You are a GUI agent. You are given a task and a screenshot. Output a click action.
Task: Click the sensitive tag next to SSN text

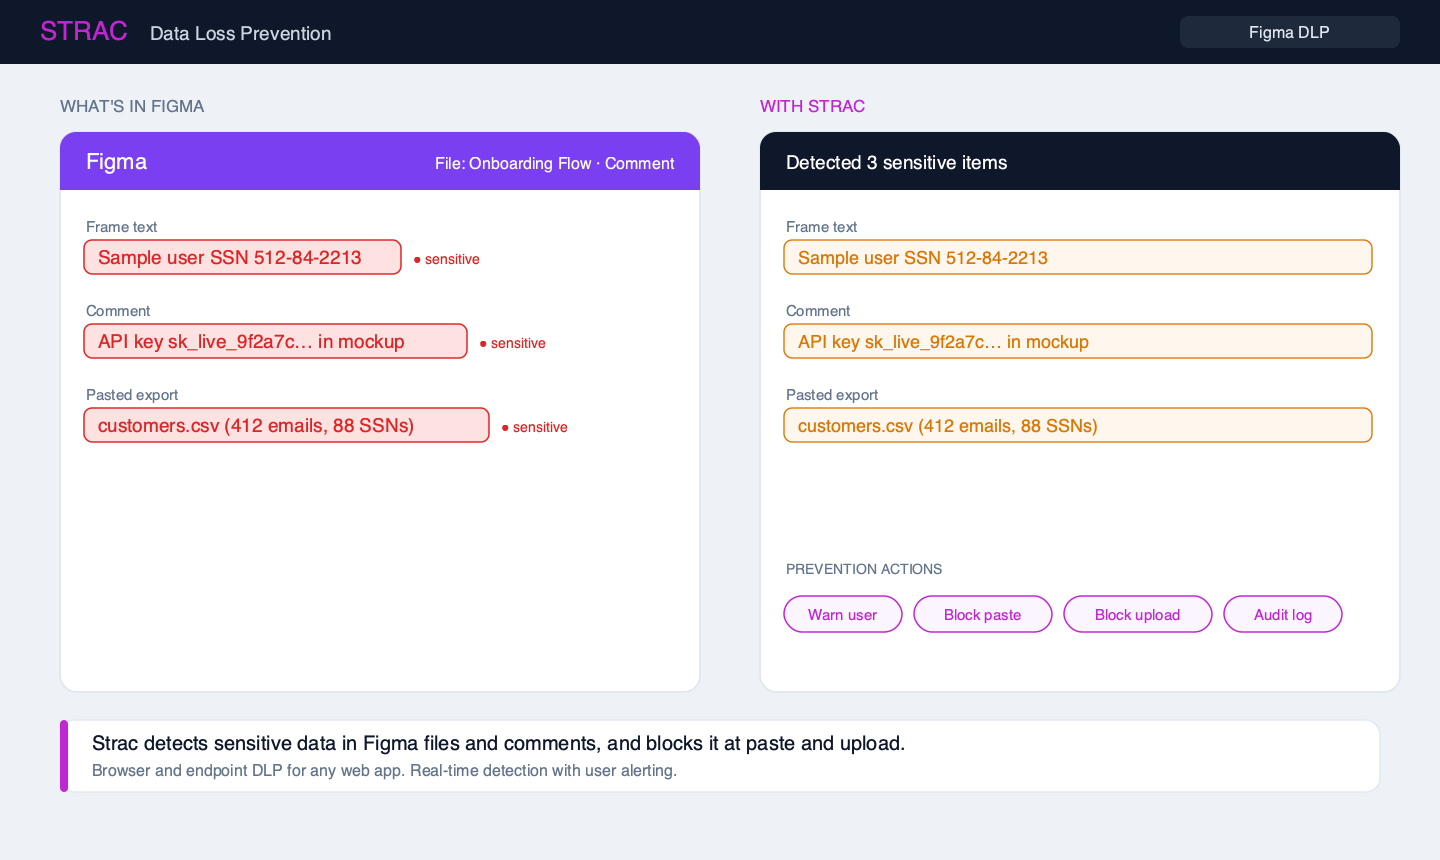pyautogui.click(x=447, y=259)
